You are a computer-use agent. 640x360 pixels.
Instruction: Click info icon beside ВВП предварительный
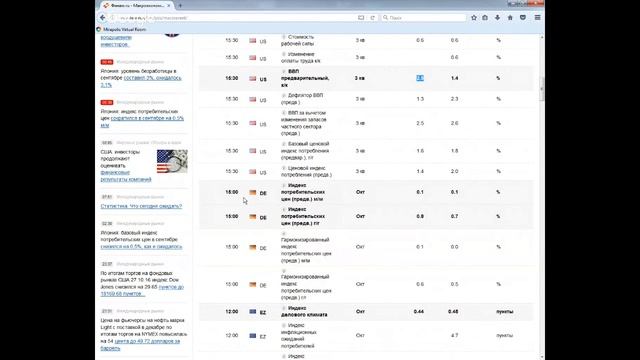coord(284,71)
